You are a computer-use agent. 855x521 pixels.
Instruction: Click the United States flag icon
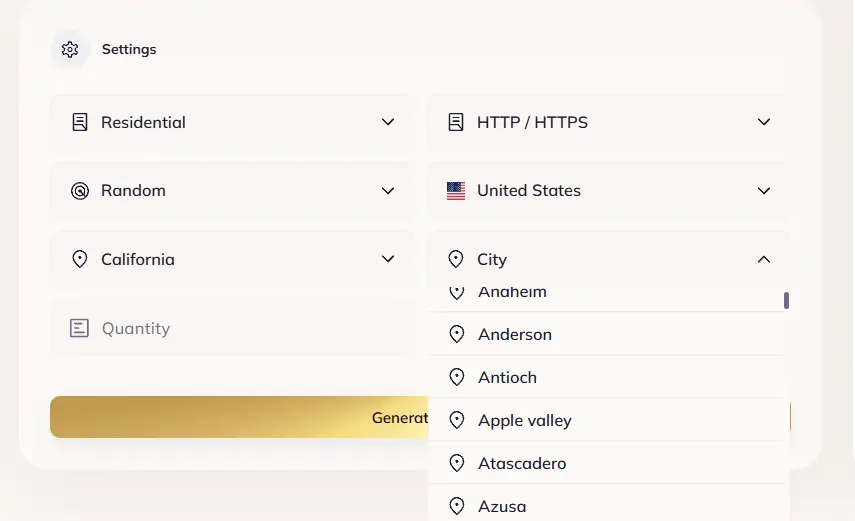click(456, 191)
